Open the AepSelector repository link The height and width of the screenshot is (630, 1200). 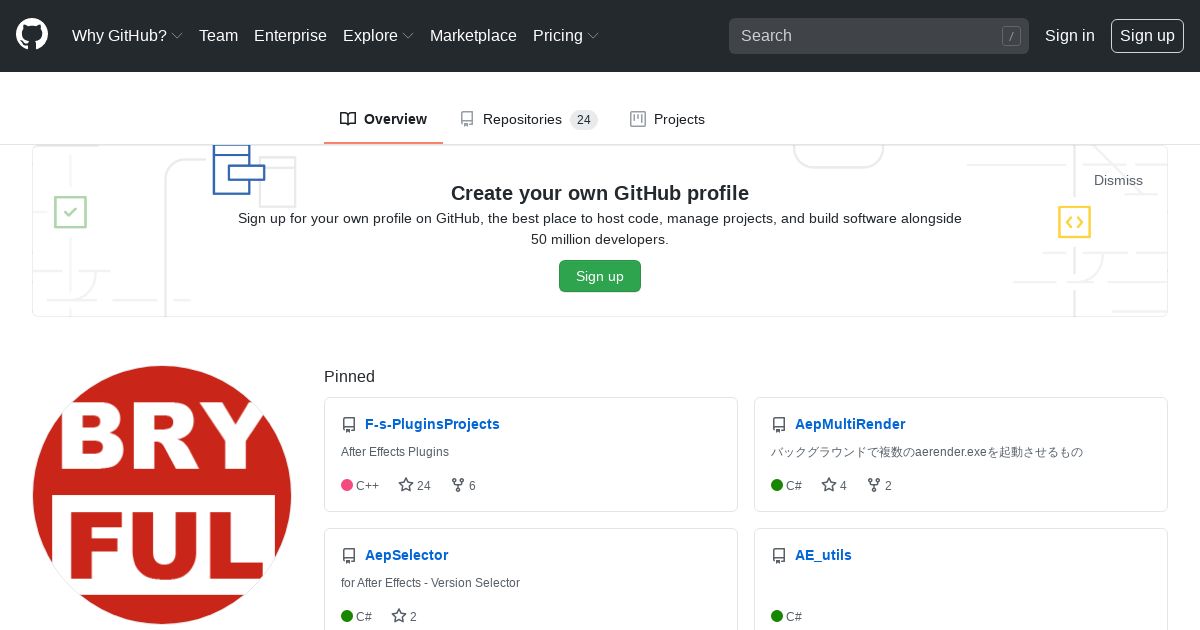tap(406, 555)
